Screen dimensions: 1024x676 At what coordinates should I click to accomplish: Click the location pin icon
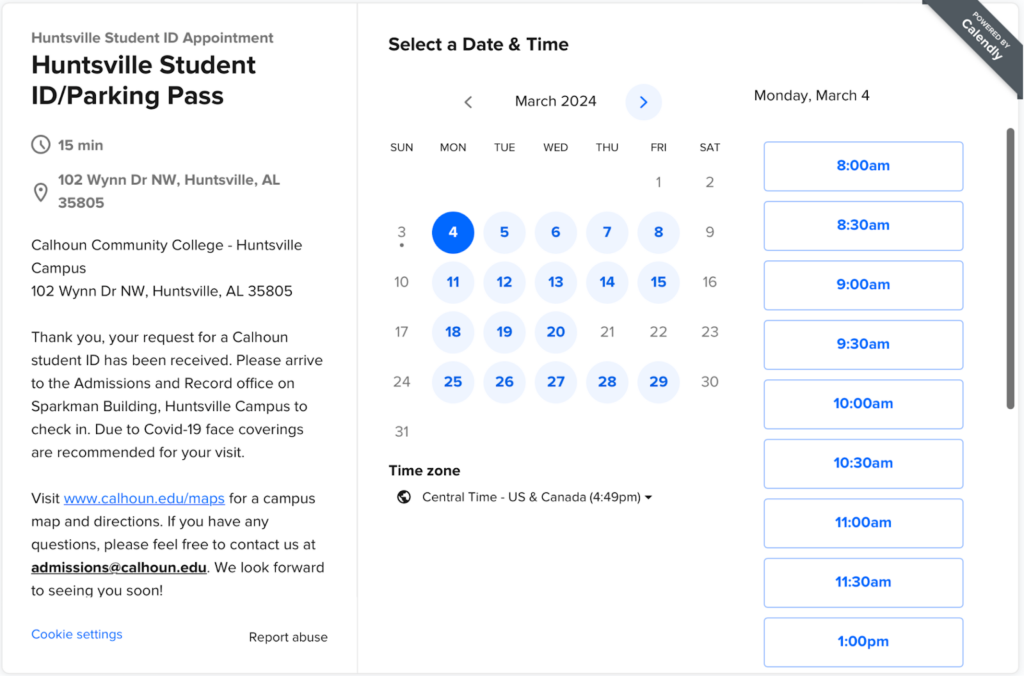coord(41,192)
